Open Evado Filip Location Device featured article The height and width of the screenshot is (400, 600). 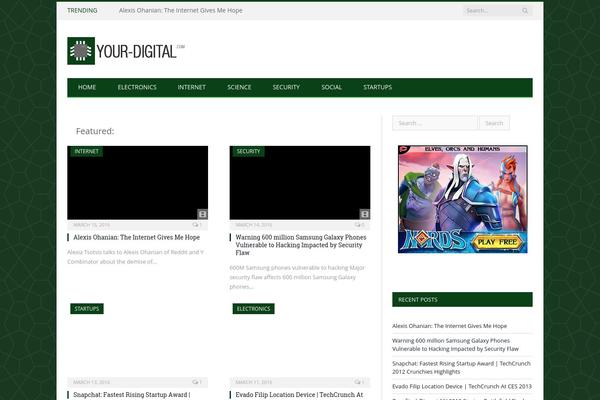[x=299, y=395]
